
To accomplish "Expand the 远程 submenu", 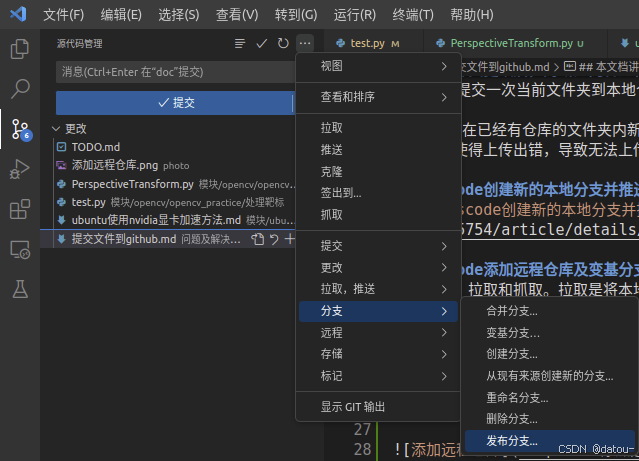I will [x=378, y=333].
